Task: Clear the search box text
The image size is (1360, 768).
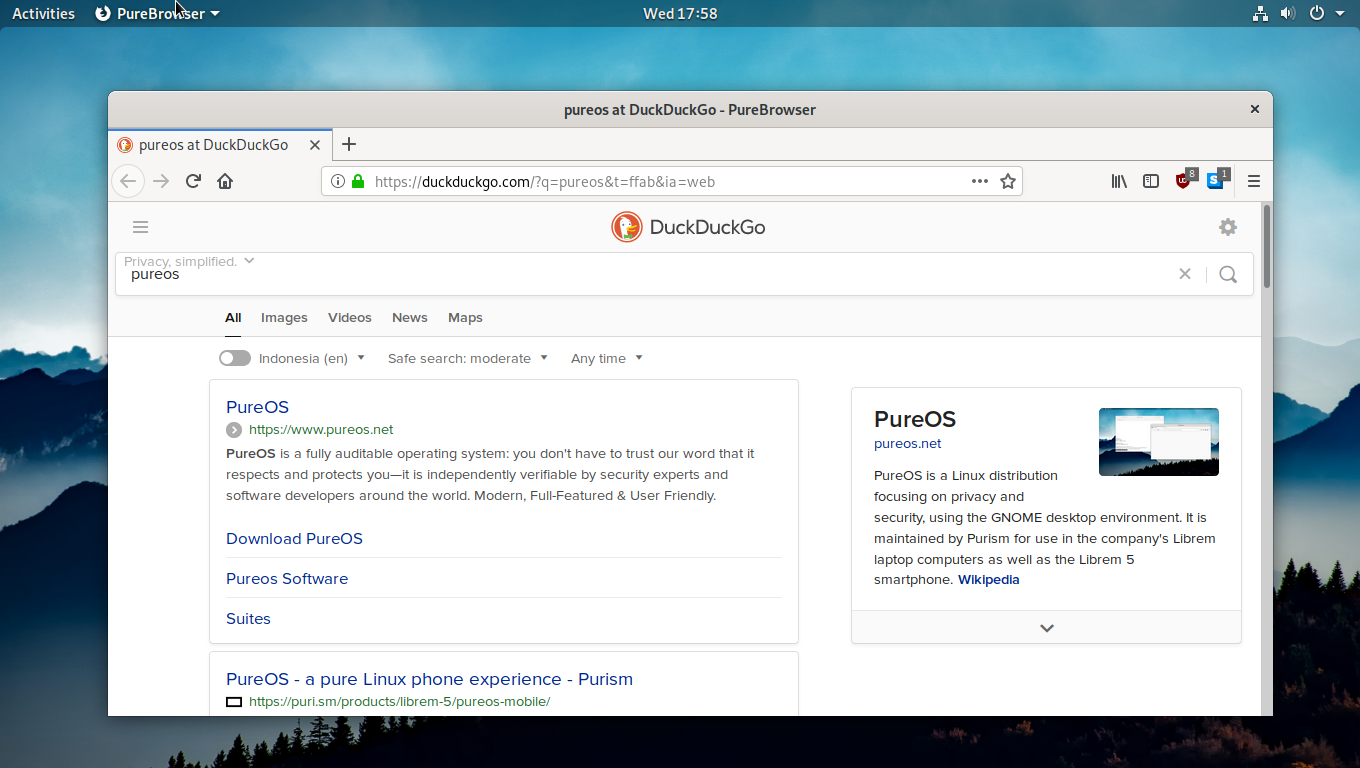Action: [1185, 274]
